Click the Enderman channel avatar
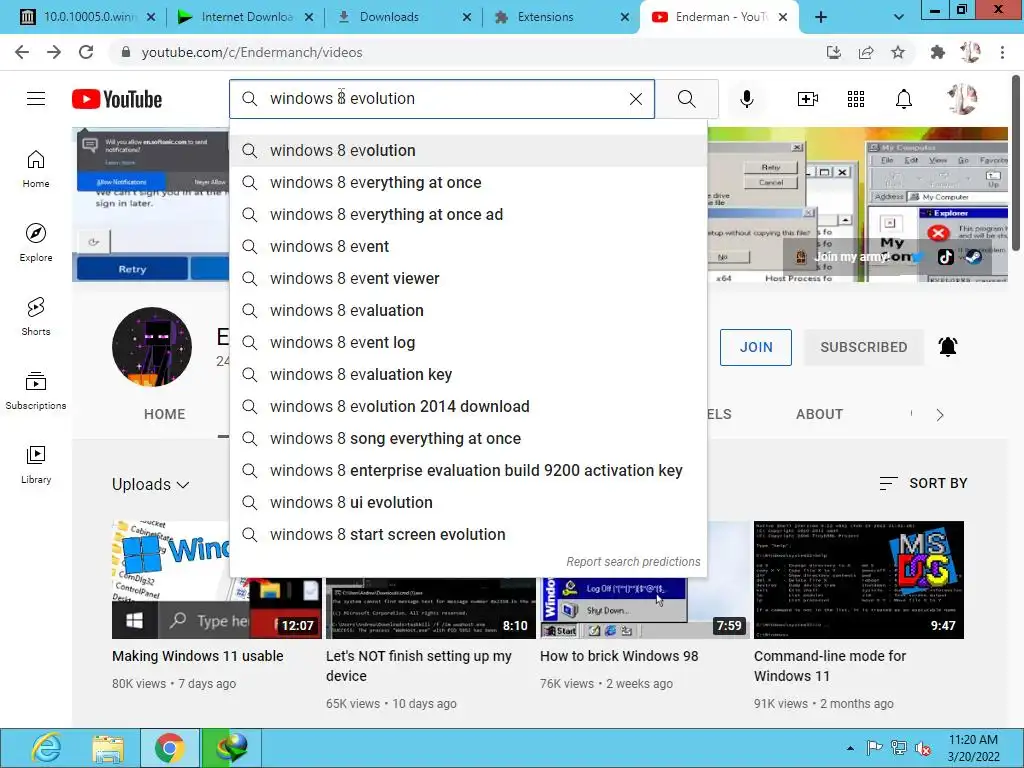The image size is (1024, 768). (152, 347)
